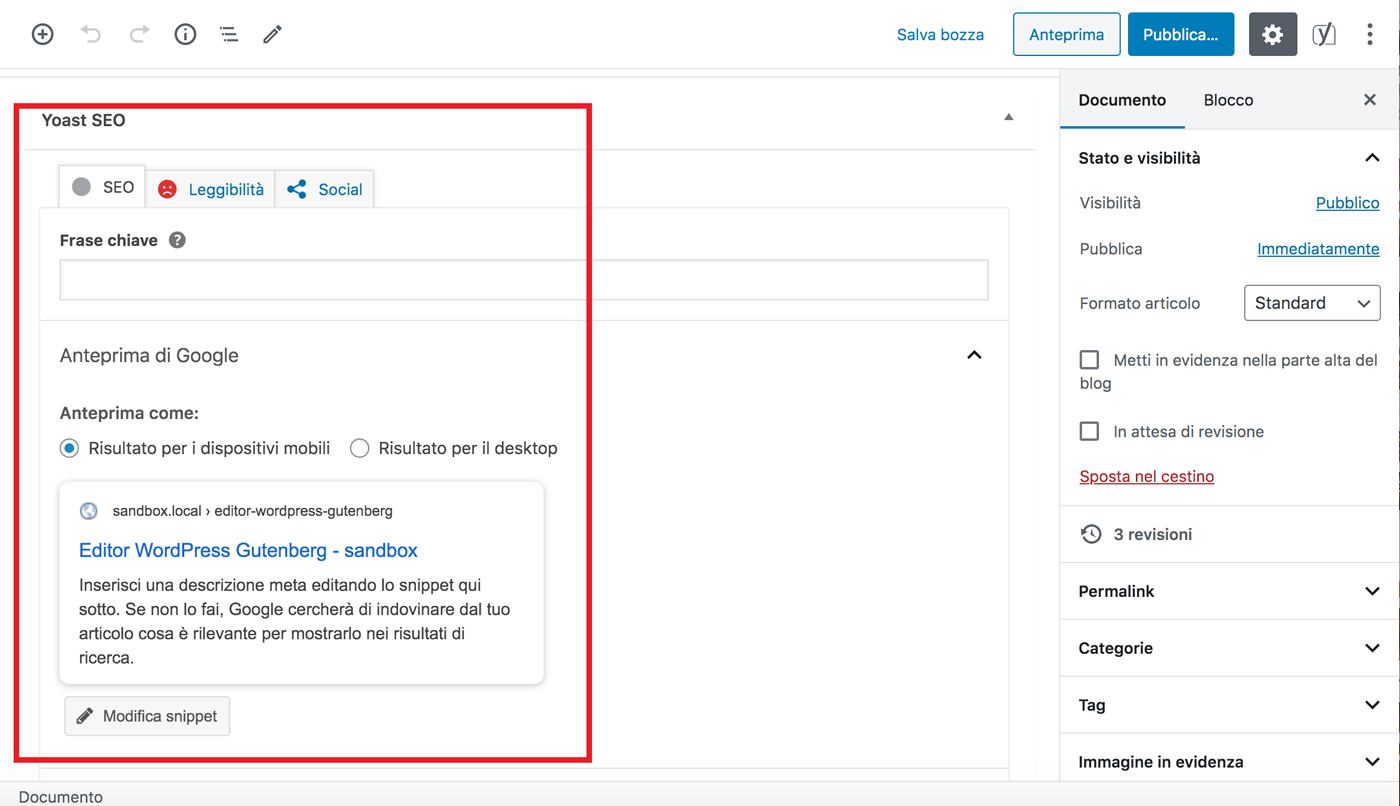
Task: Toggle the settings gear sidebar
Action: pyautogui.click(x=1272, y=34)
